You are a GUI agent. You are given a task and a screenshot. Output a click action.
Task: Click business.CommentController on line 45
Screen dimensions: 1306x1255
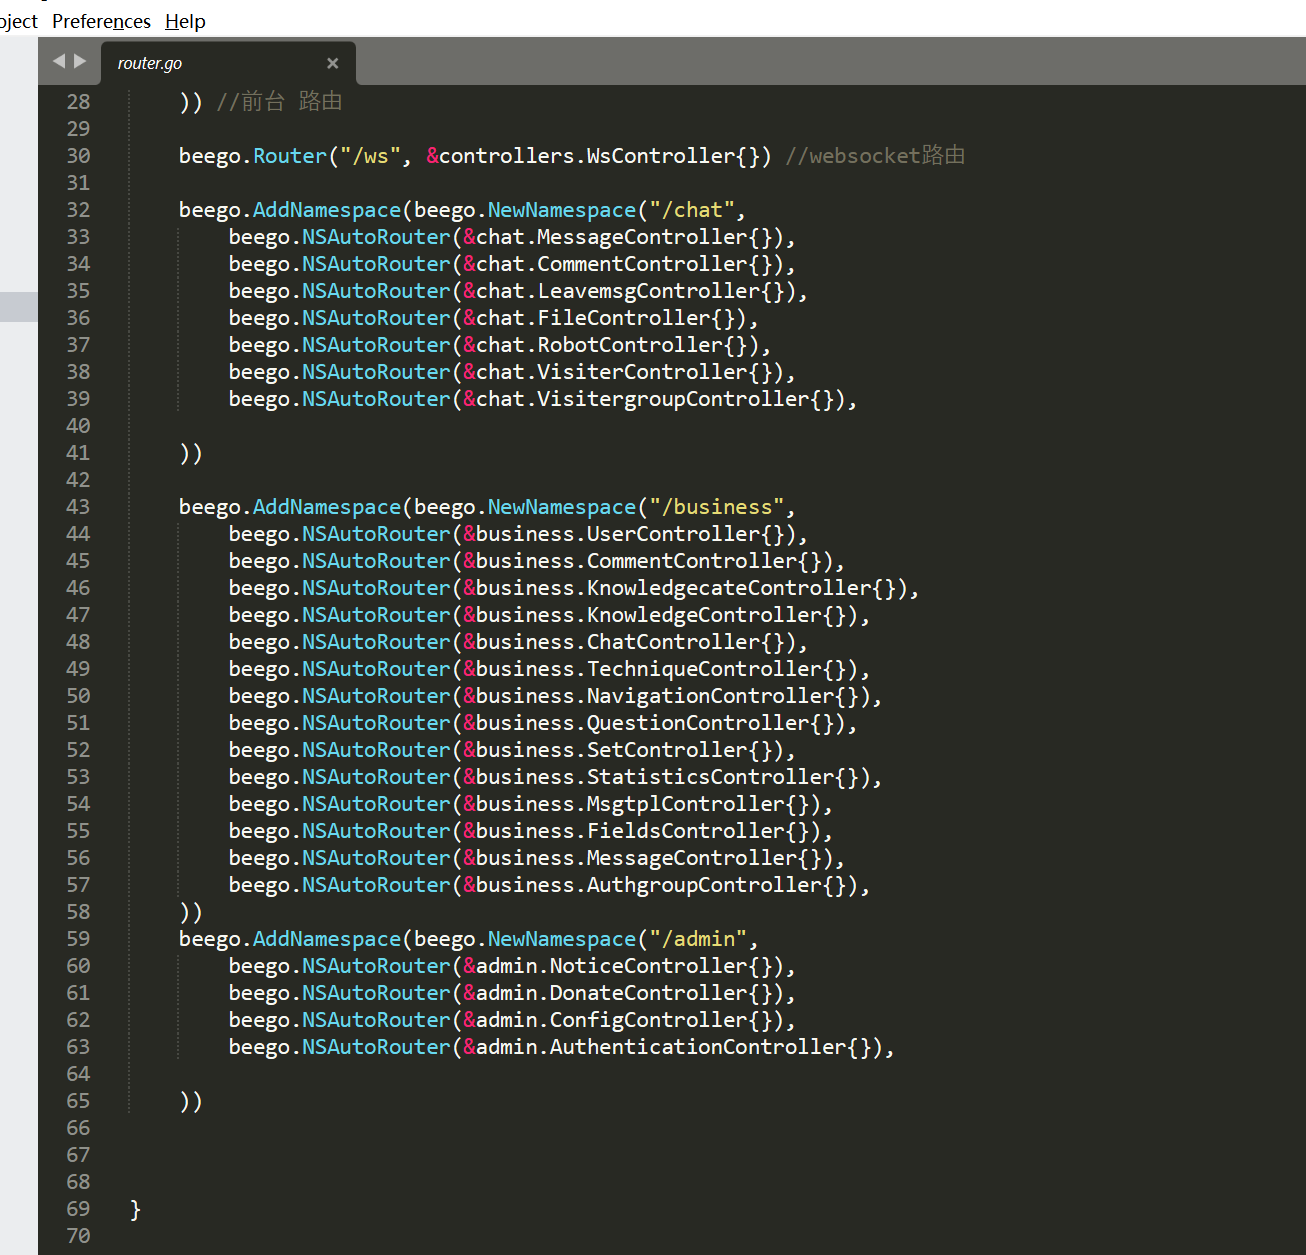(636, 561)
